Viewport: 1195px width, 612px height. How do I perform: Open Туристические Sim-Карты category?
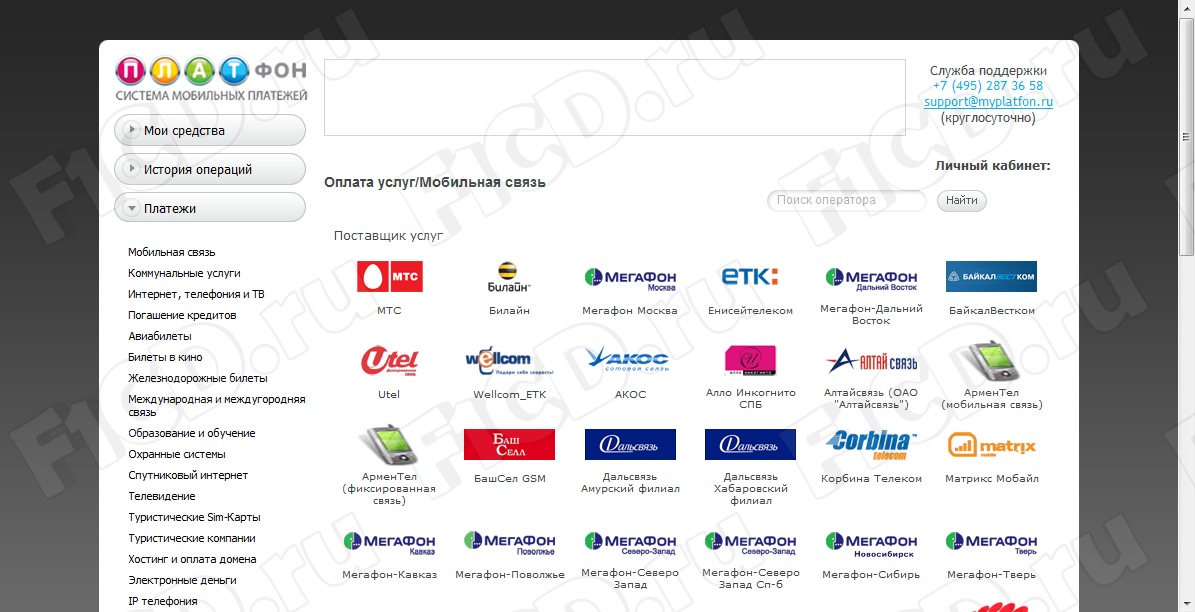194,517
